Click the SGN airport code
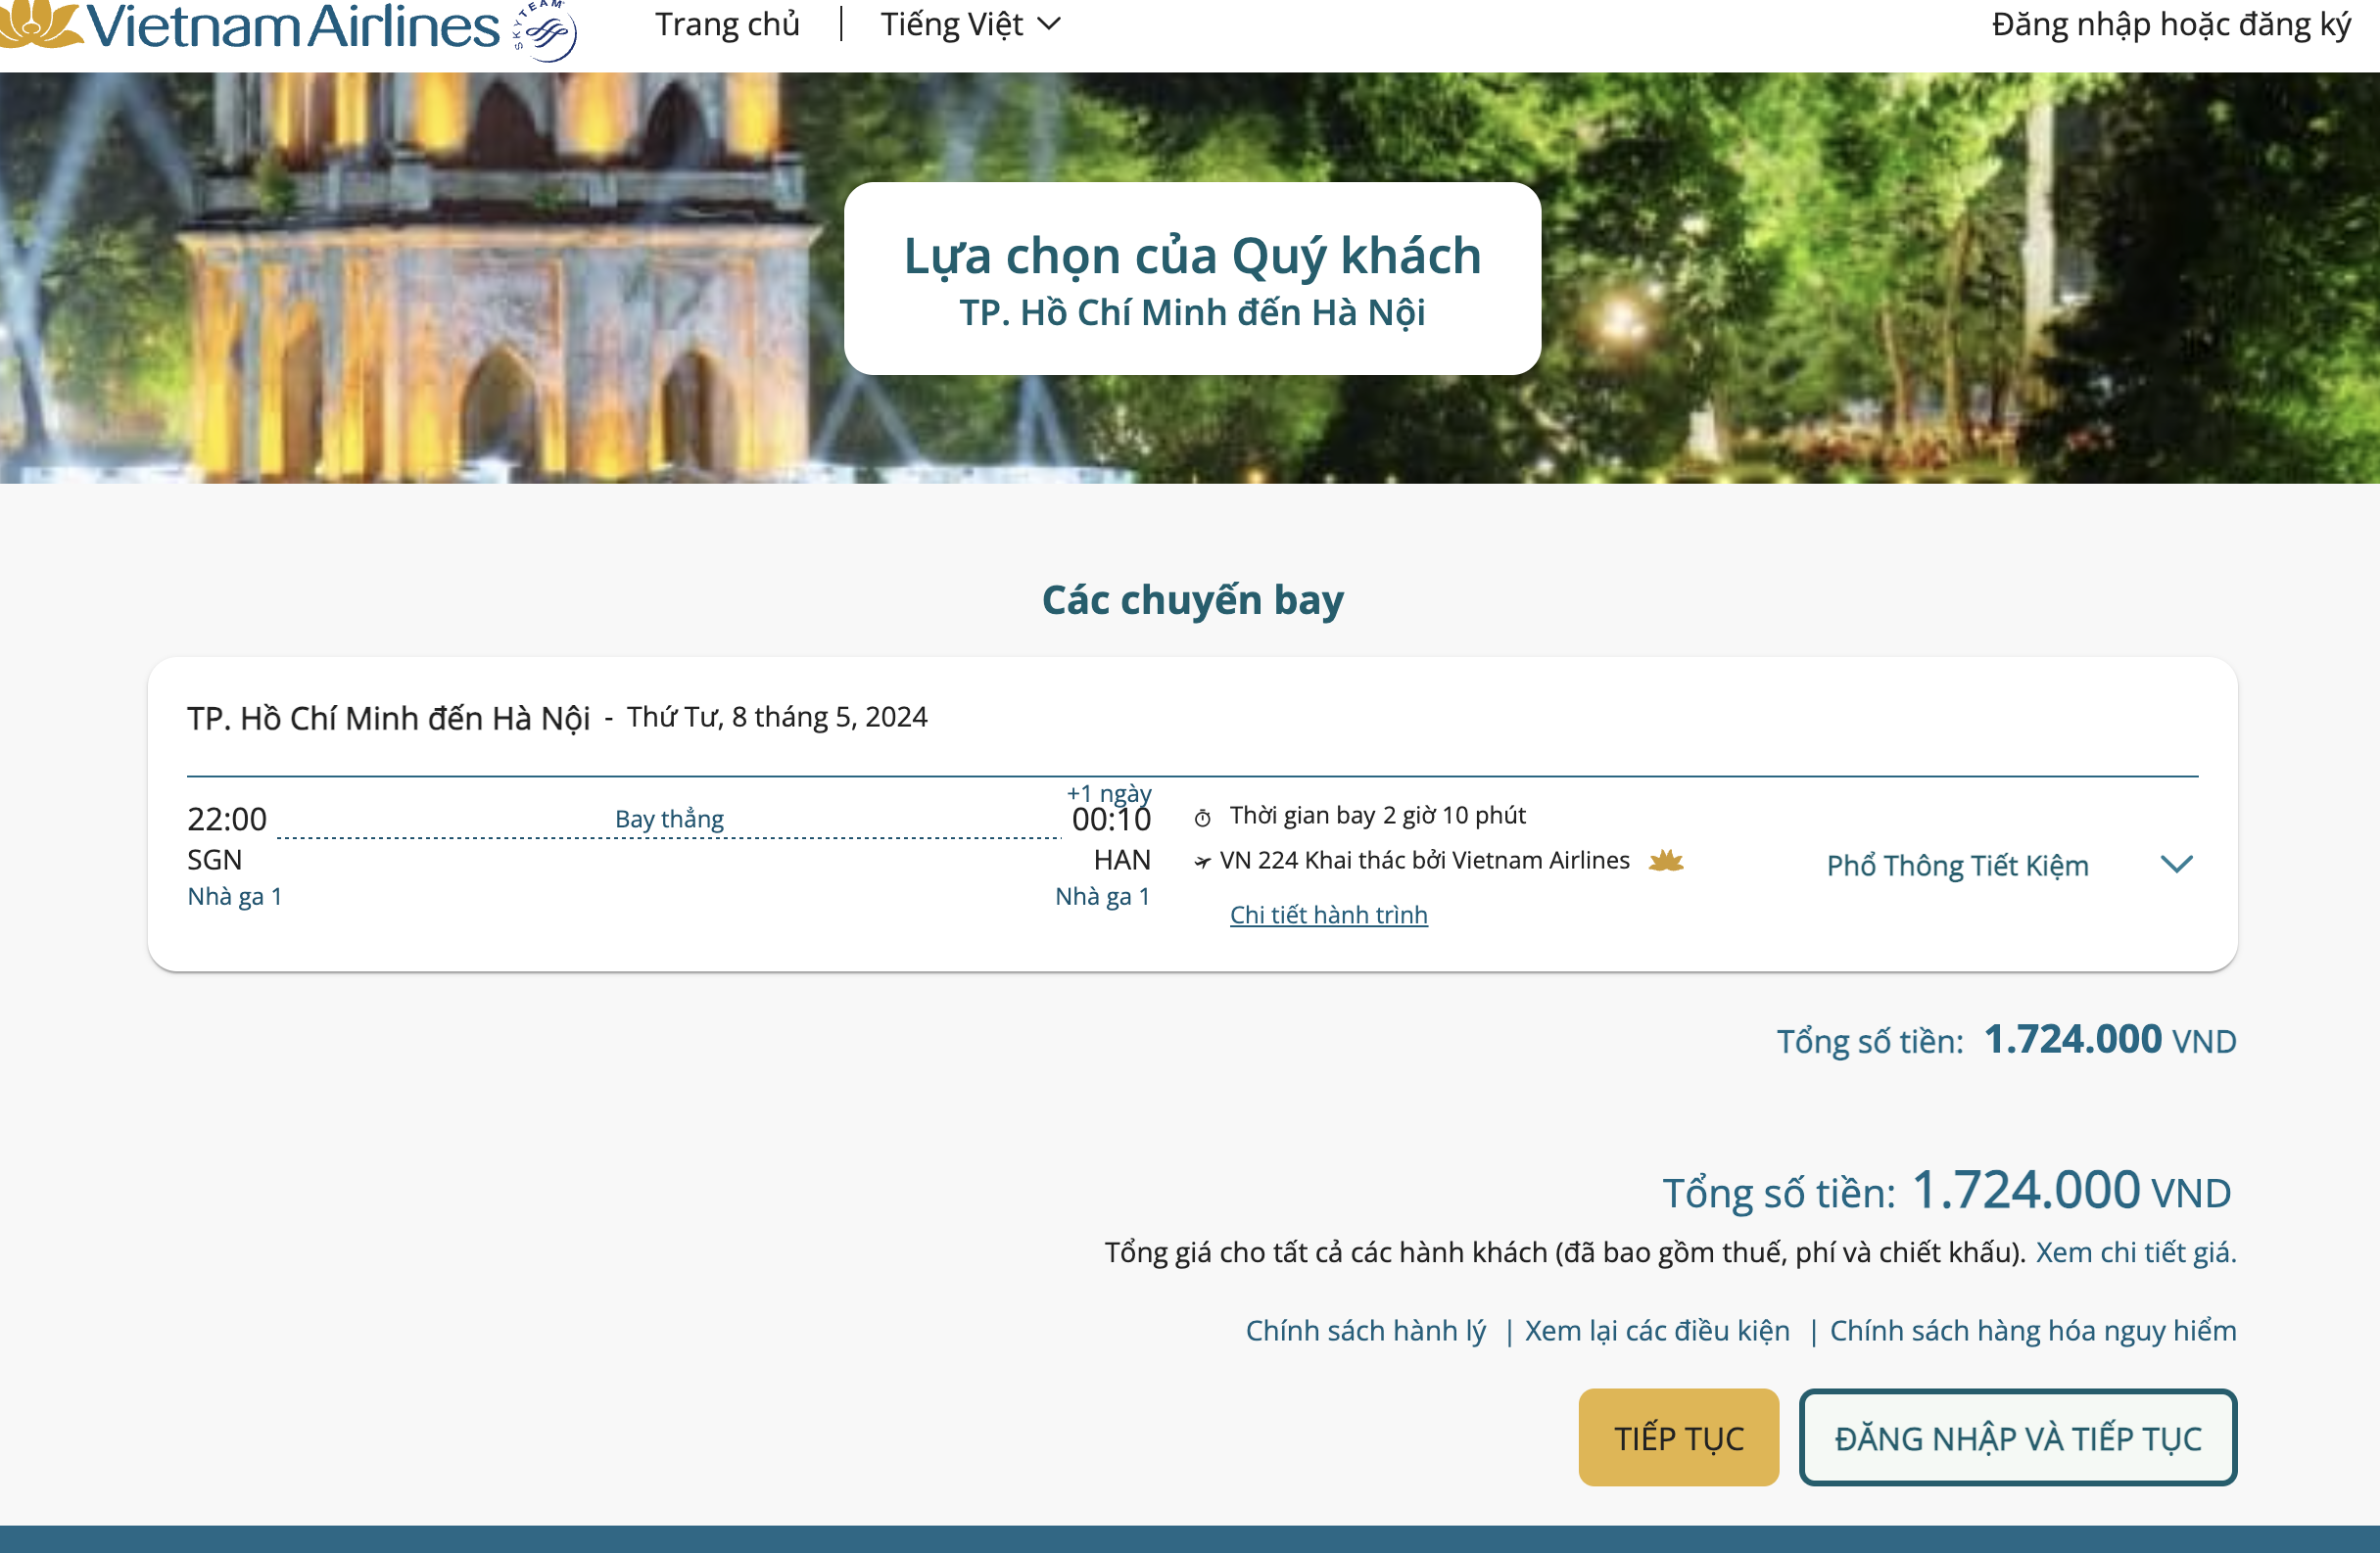This screenshot has width=2380, height=1553. click(x=214, y=860)
